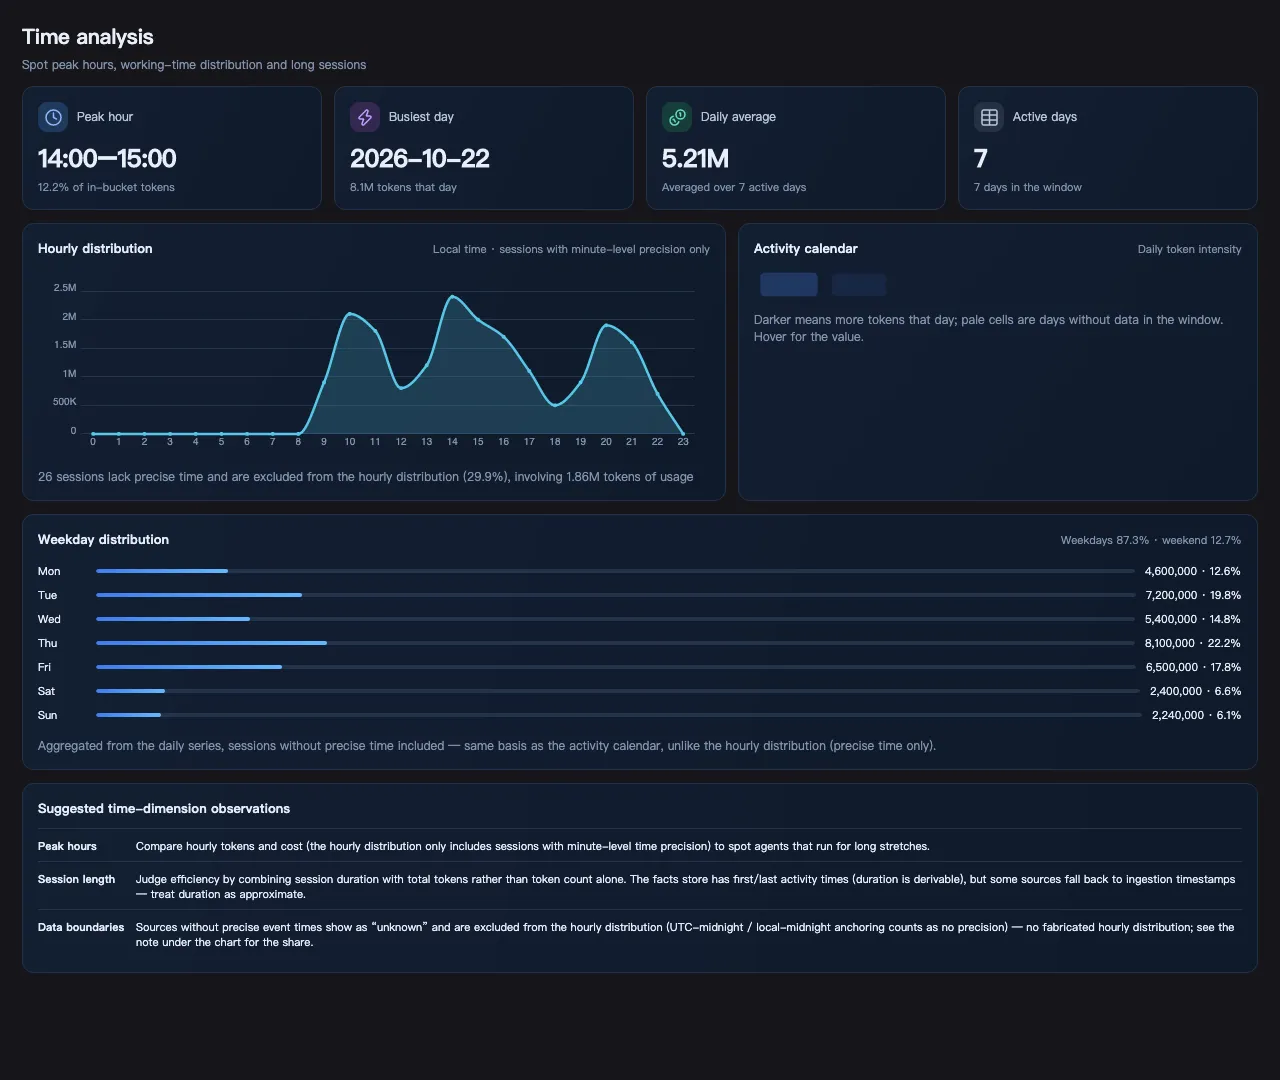Click the clock icon on Peak hour card
Screen dimensions: 1280x1080
coord(53,117)
